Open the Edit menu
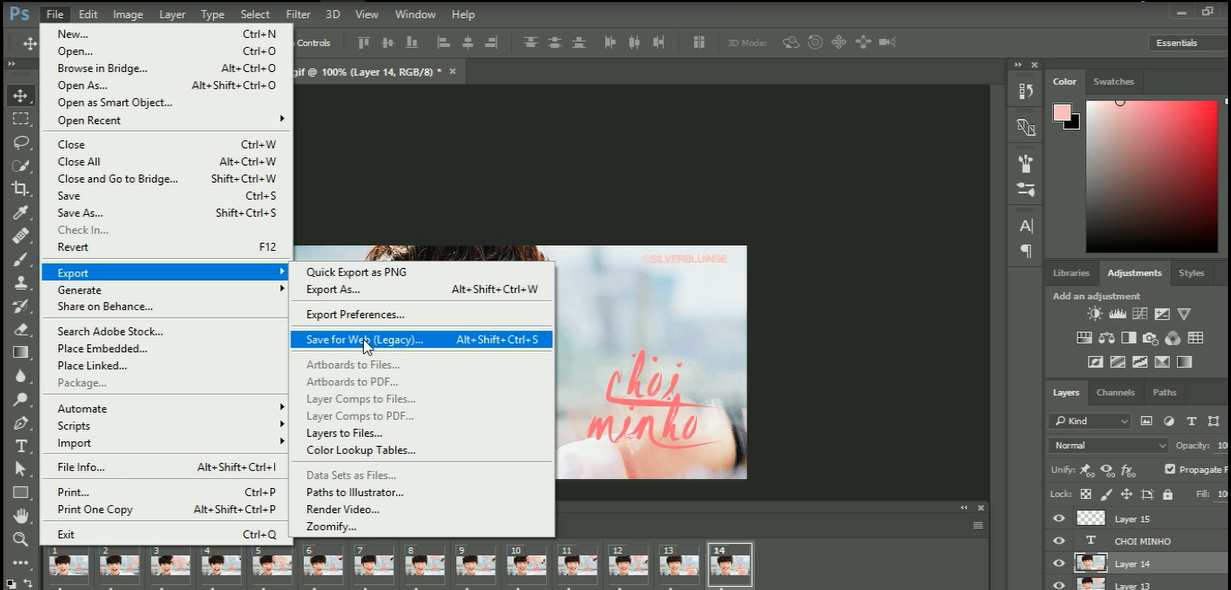Screen dimensions: 1231x590 [x=88, y=14]
